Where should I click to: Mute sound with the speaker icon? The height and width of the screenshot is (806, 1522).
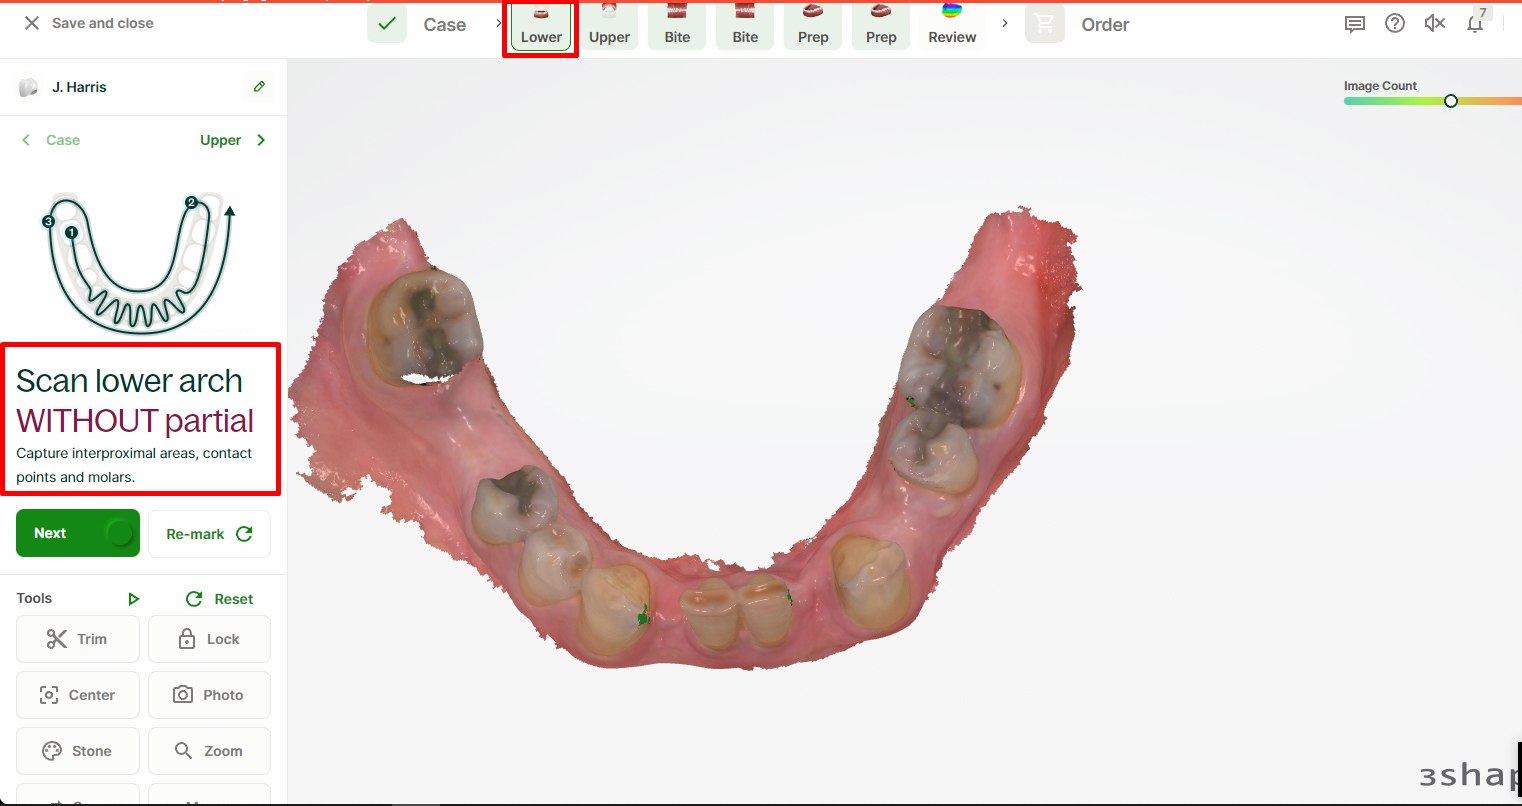1435,24
